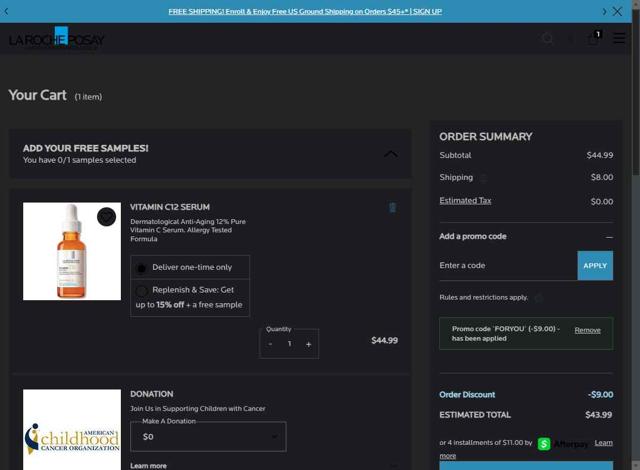Click the DONATION heading
This screenshot has width=640, height=470.
[x=151, y=394]
